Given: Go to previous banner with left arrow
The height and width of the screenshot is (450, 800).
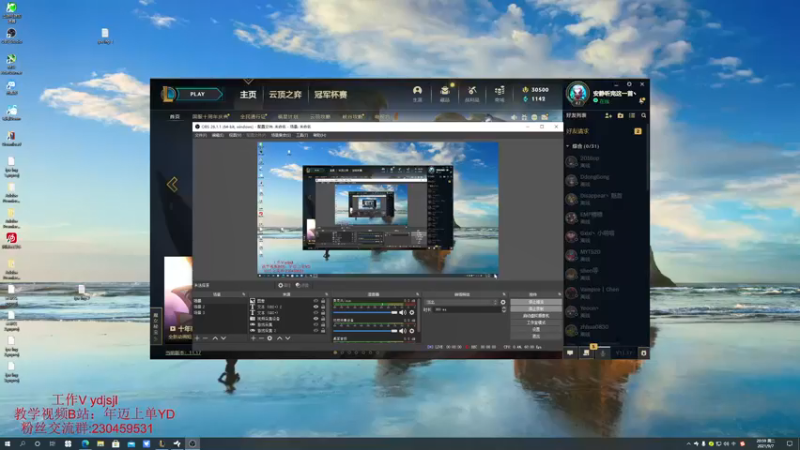Looking at the screenshot, I should point(172,184).
